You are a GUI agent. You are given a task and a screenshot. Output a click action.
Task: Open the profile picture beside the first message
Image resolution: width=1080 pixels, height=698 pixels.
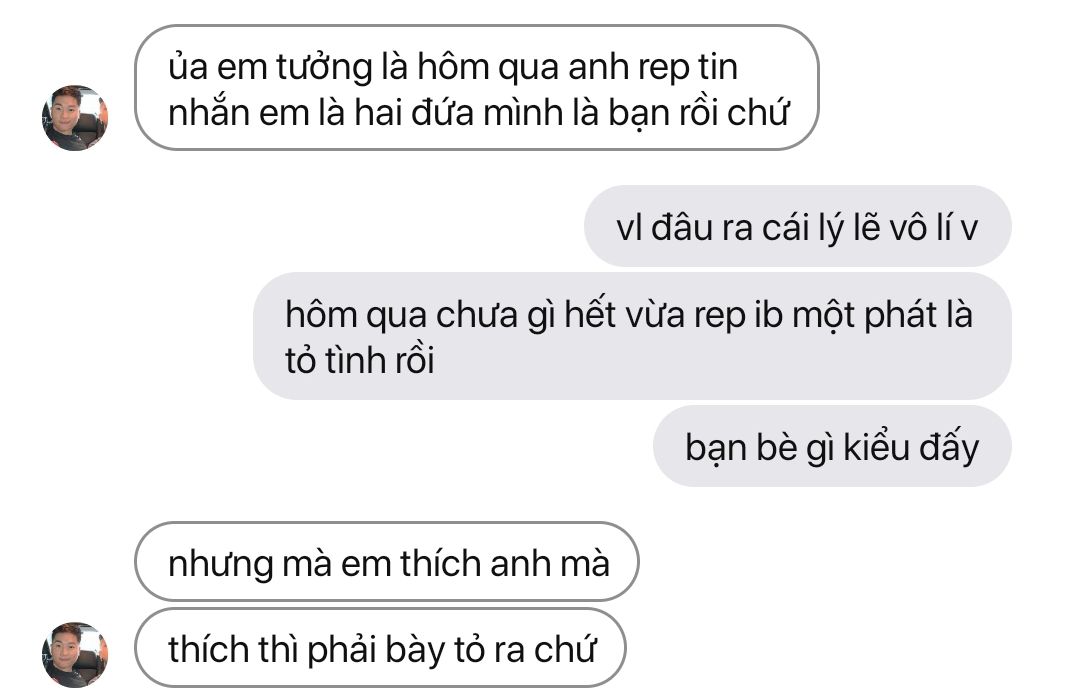coord(75,118)
